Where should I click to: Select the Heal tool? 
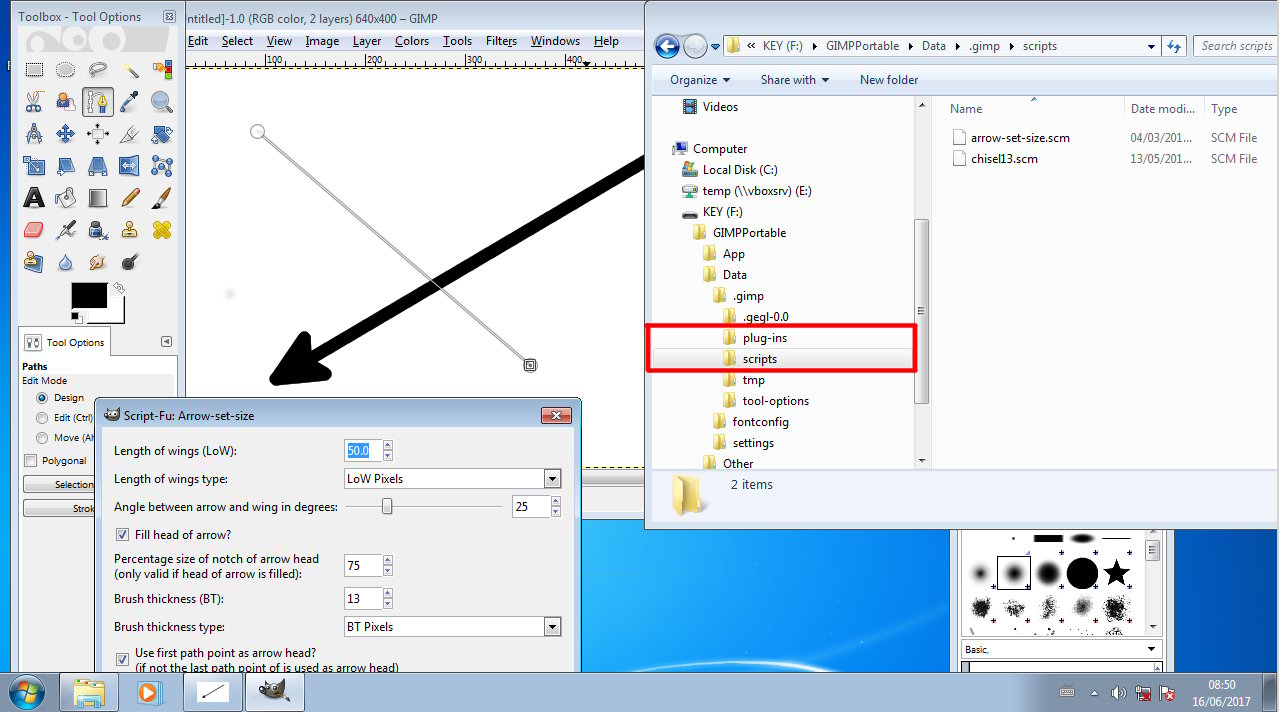[x=162, y=230]
